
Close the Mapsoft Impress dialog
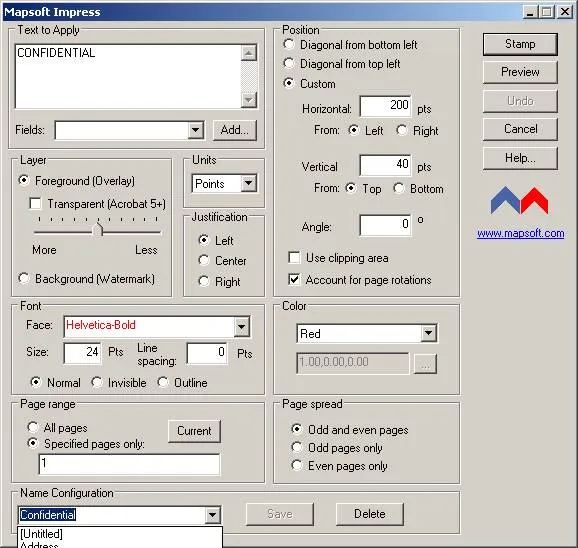[564, 12]
